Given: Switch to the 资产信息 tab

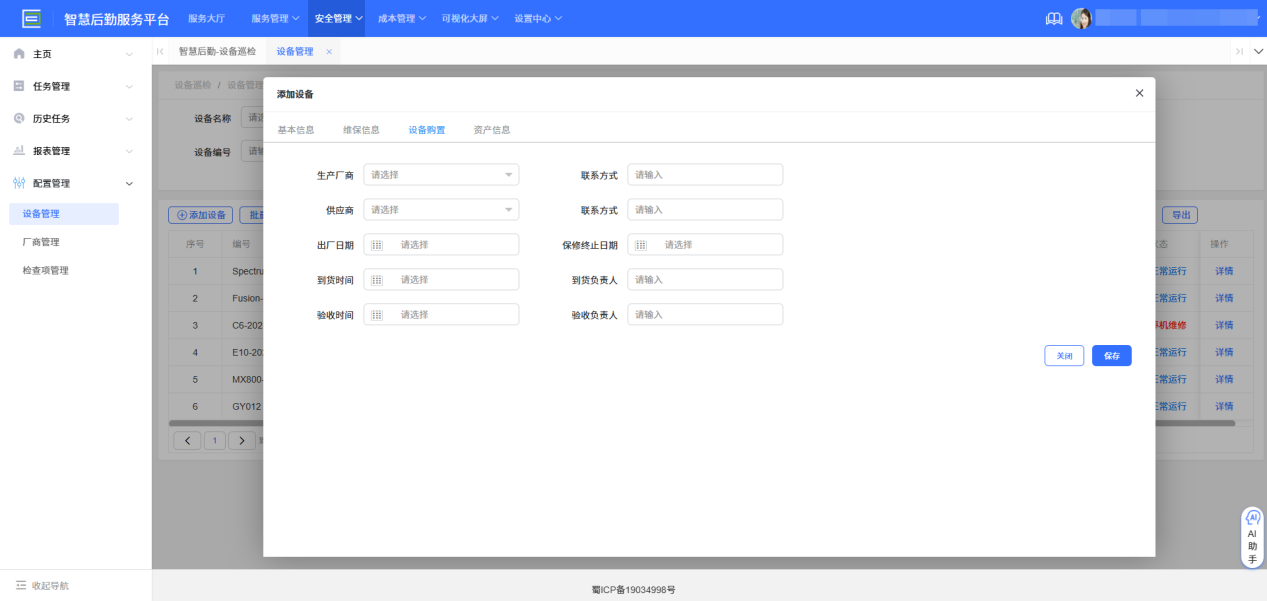Looking at the screenshot, I should click(x=492, y=129).
